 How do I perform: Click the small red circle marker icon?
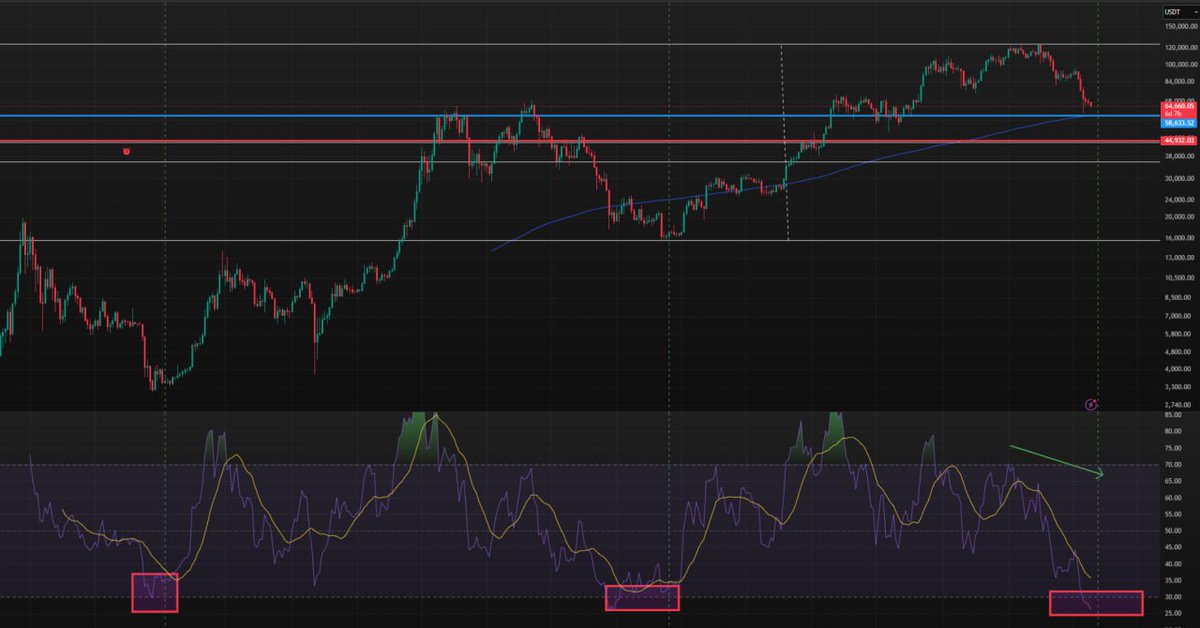point(126,151)
